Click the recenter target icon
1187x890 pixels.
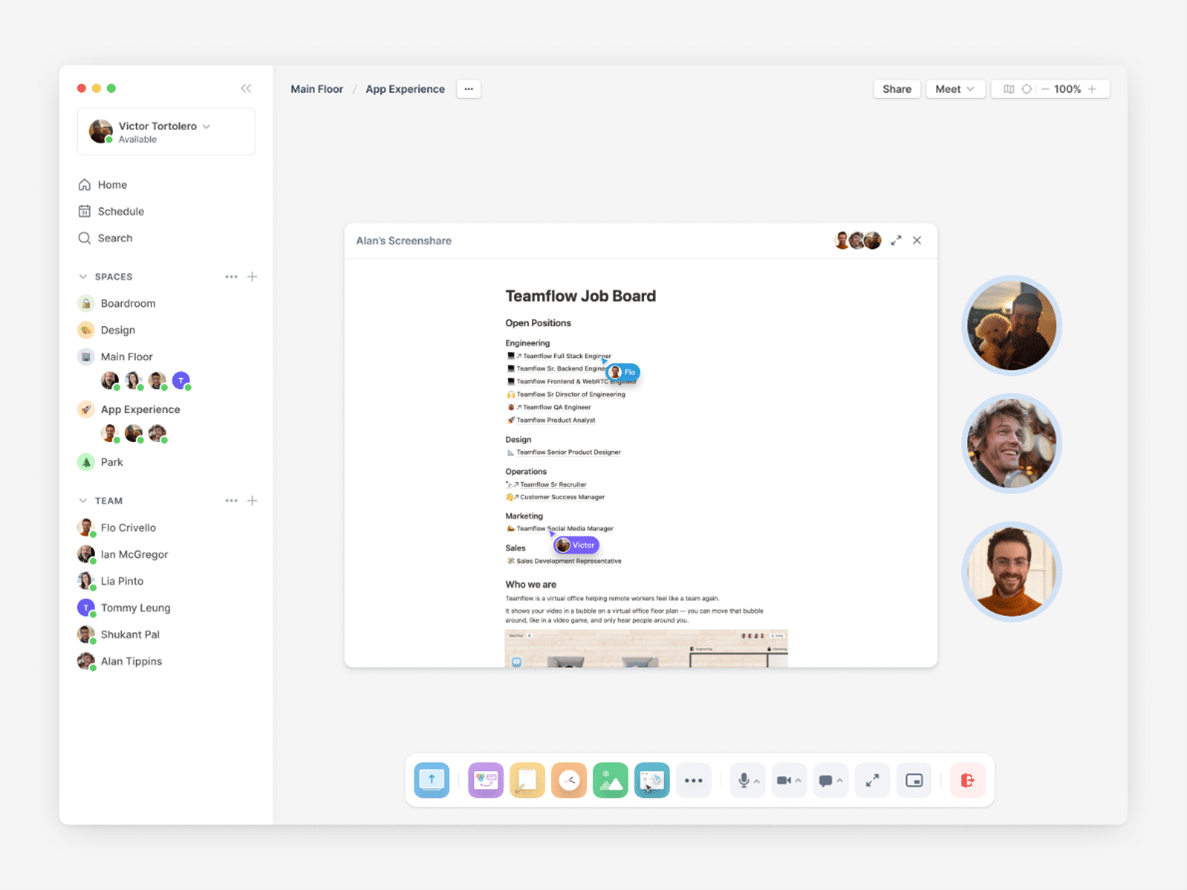(1027, 89)
